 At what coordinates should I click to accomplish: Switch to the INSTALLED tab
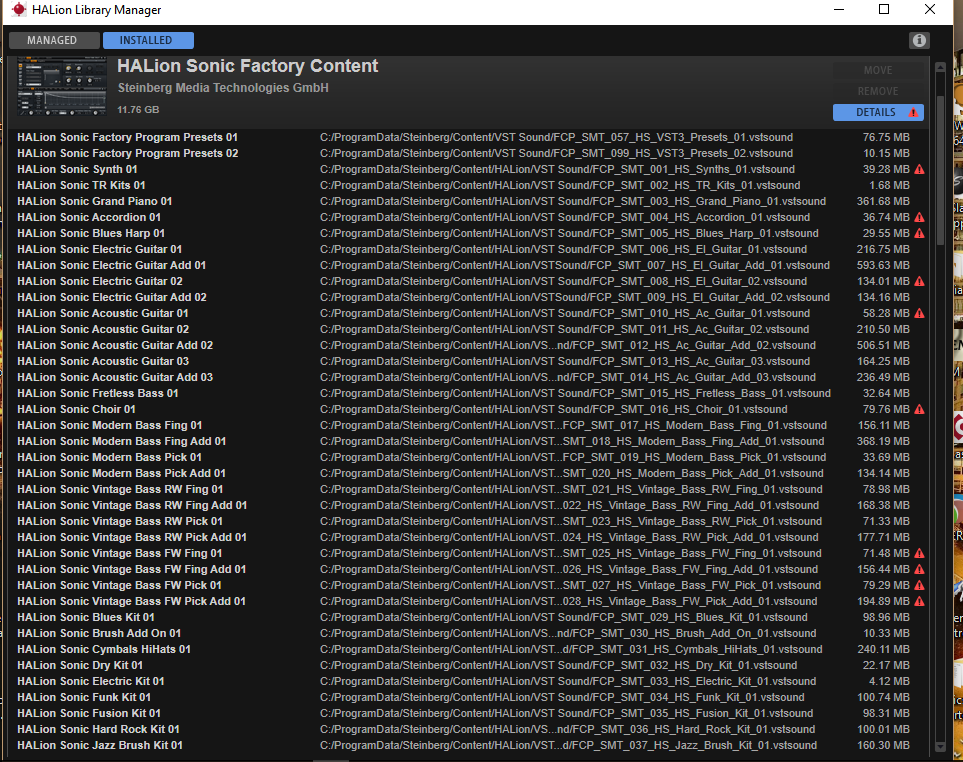[x=148, y=41]
